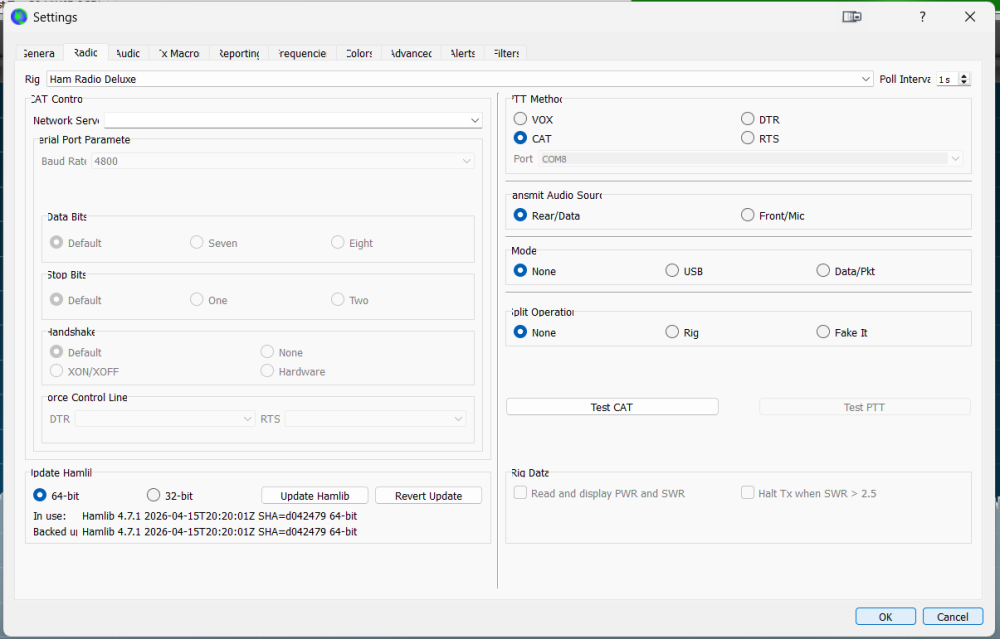The width and height of the screenshot is (1000, 639).
Task: Open the Alerts tab
Action: pos(462,54)
